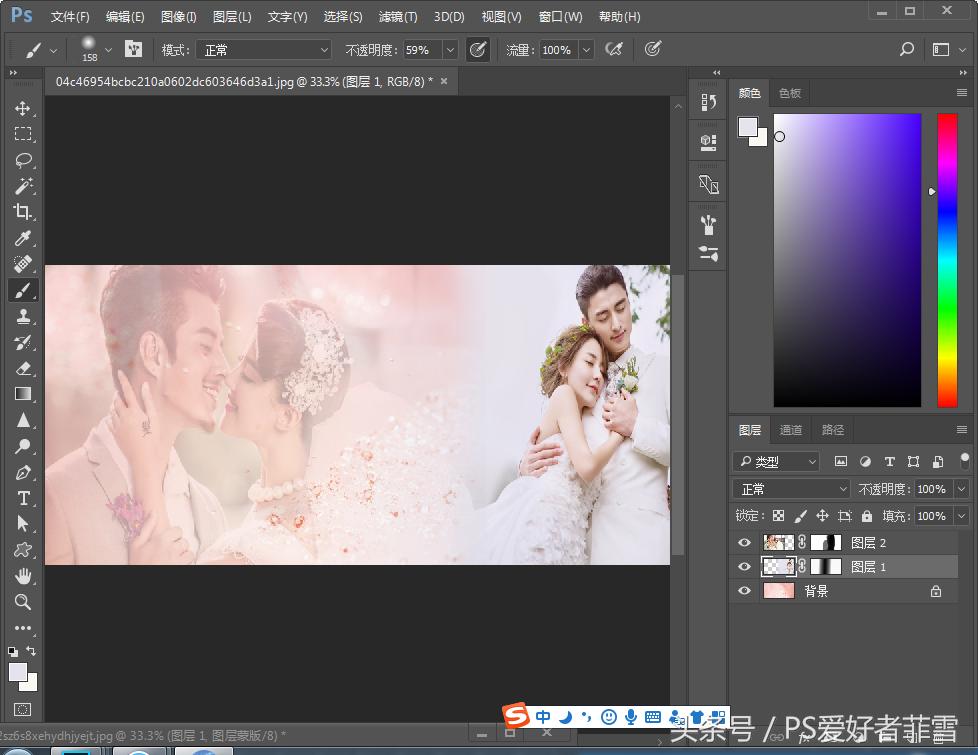
Task: Select the Zoom tool
Action: coord(22,602)
